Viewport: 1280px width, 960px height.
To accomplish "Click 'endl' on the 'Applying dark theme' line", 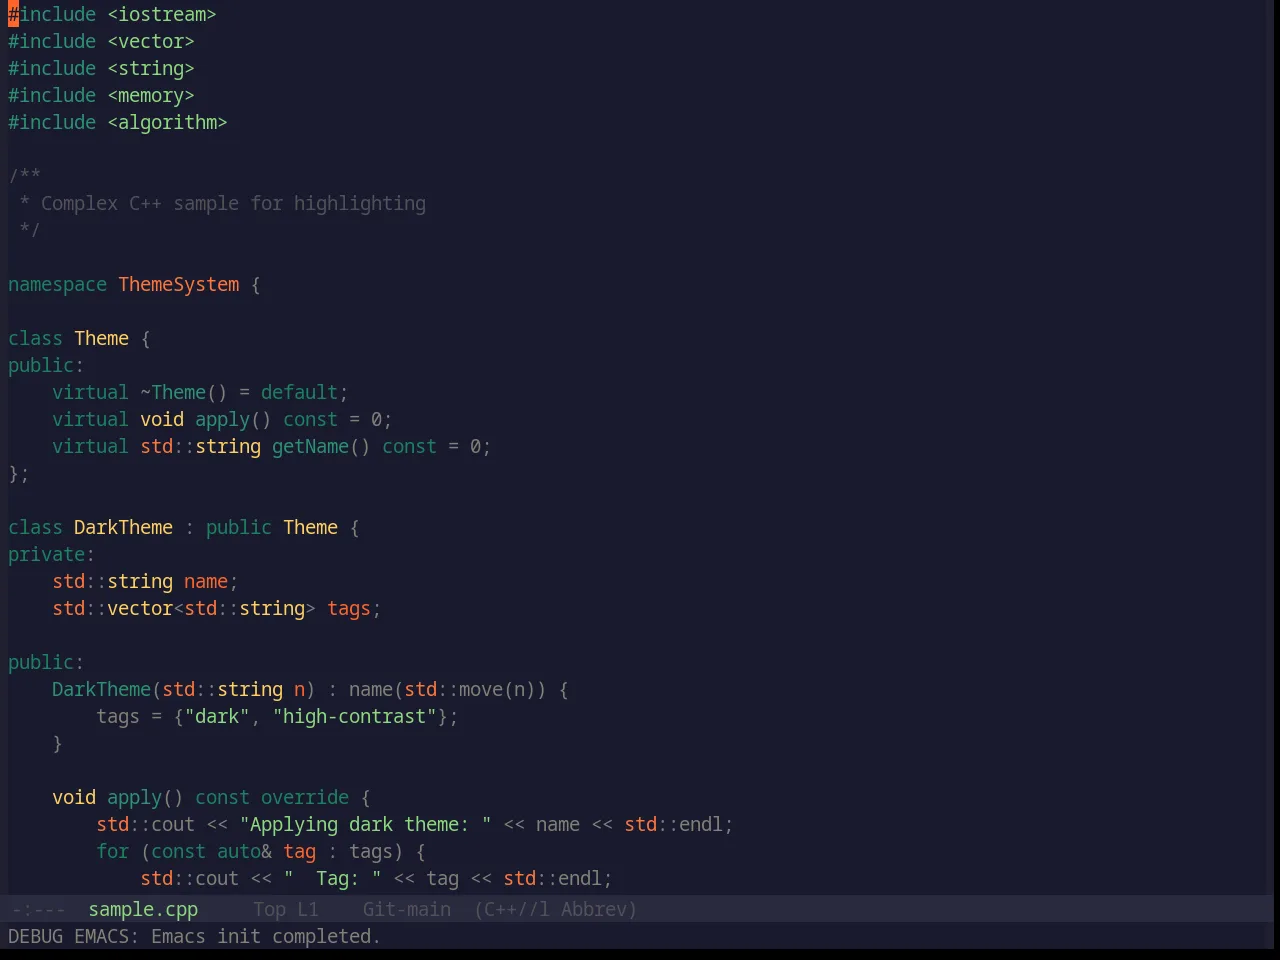I will point(701,824).
